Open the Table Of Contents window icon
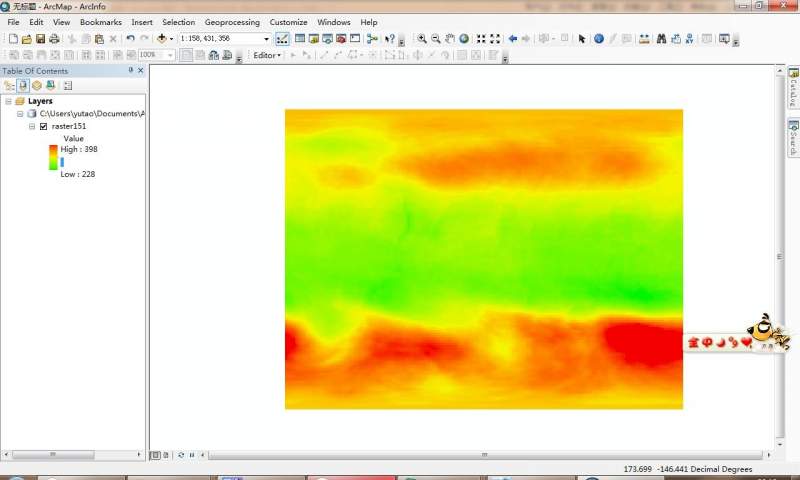 tap(300, 39)
